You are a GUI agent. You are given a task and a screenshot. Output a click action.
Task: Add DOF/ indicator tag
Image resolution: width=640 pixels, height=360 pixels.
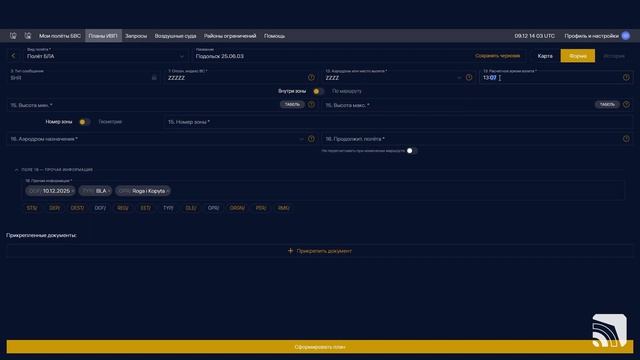[100, 208]
